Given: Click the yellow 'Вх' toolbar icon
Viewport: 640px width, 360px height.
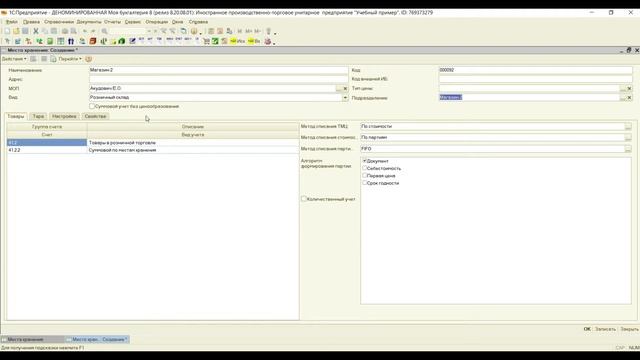Looking at the screenshot, I should [x=253, y=41].
